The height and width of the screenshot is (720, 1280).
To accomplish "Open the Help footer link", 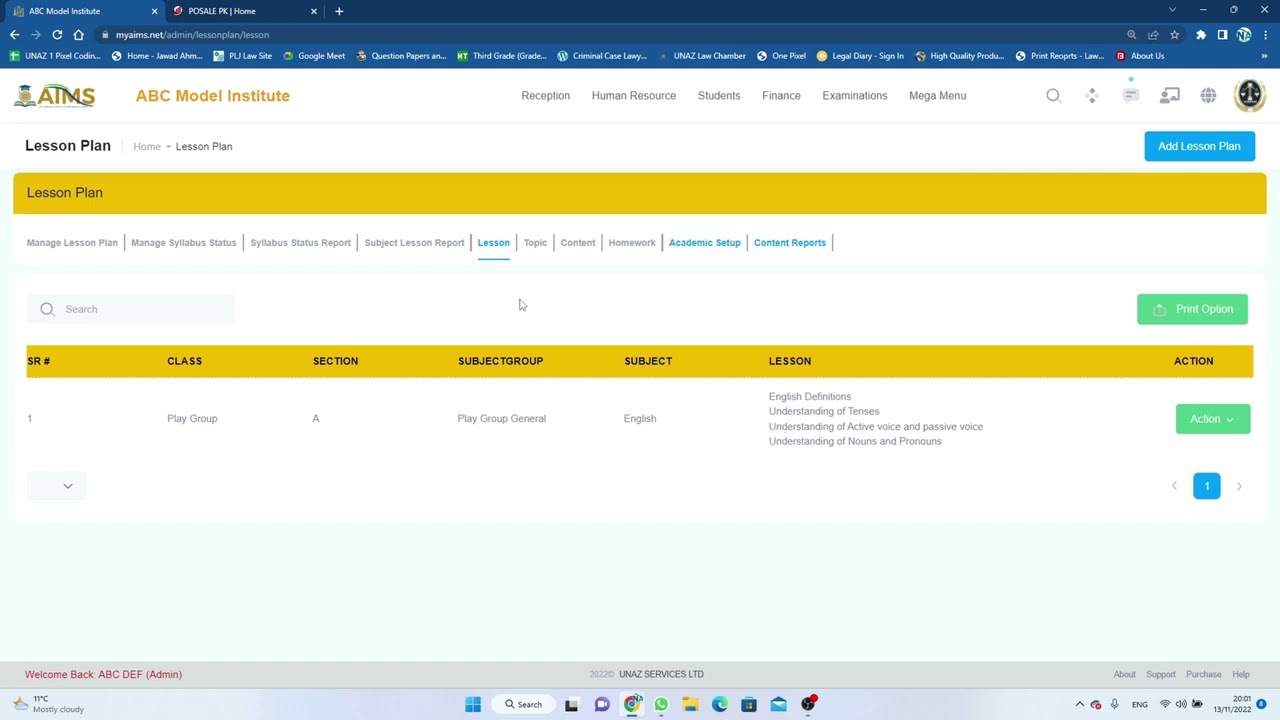I will coord(1241,675).
